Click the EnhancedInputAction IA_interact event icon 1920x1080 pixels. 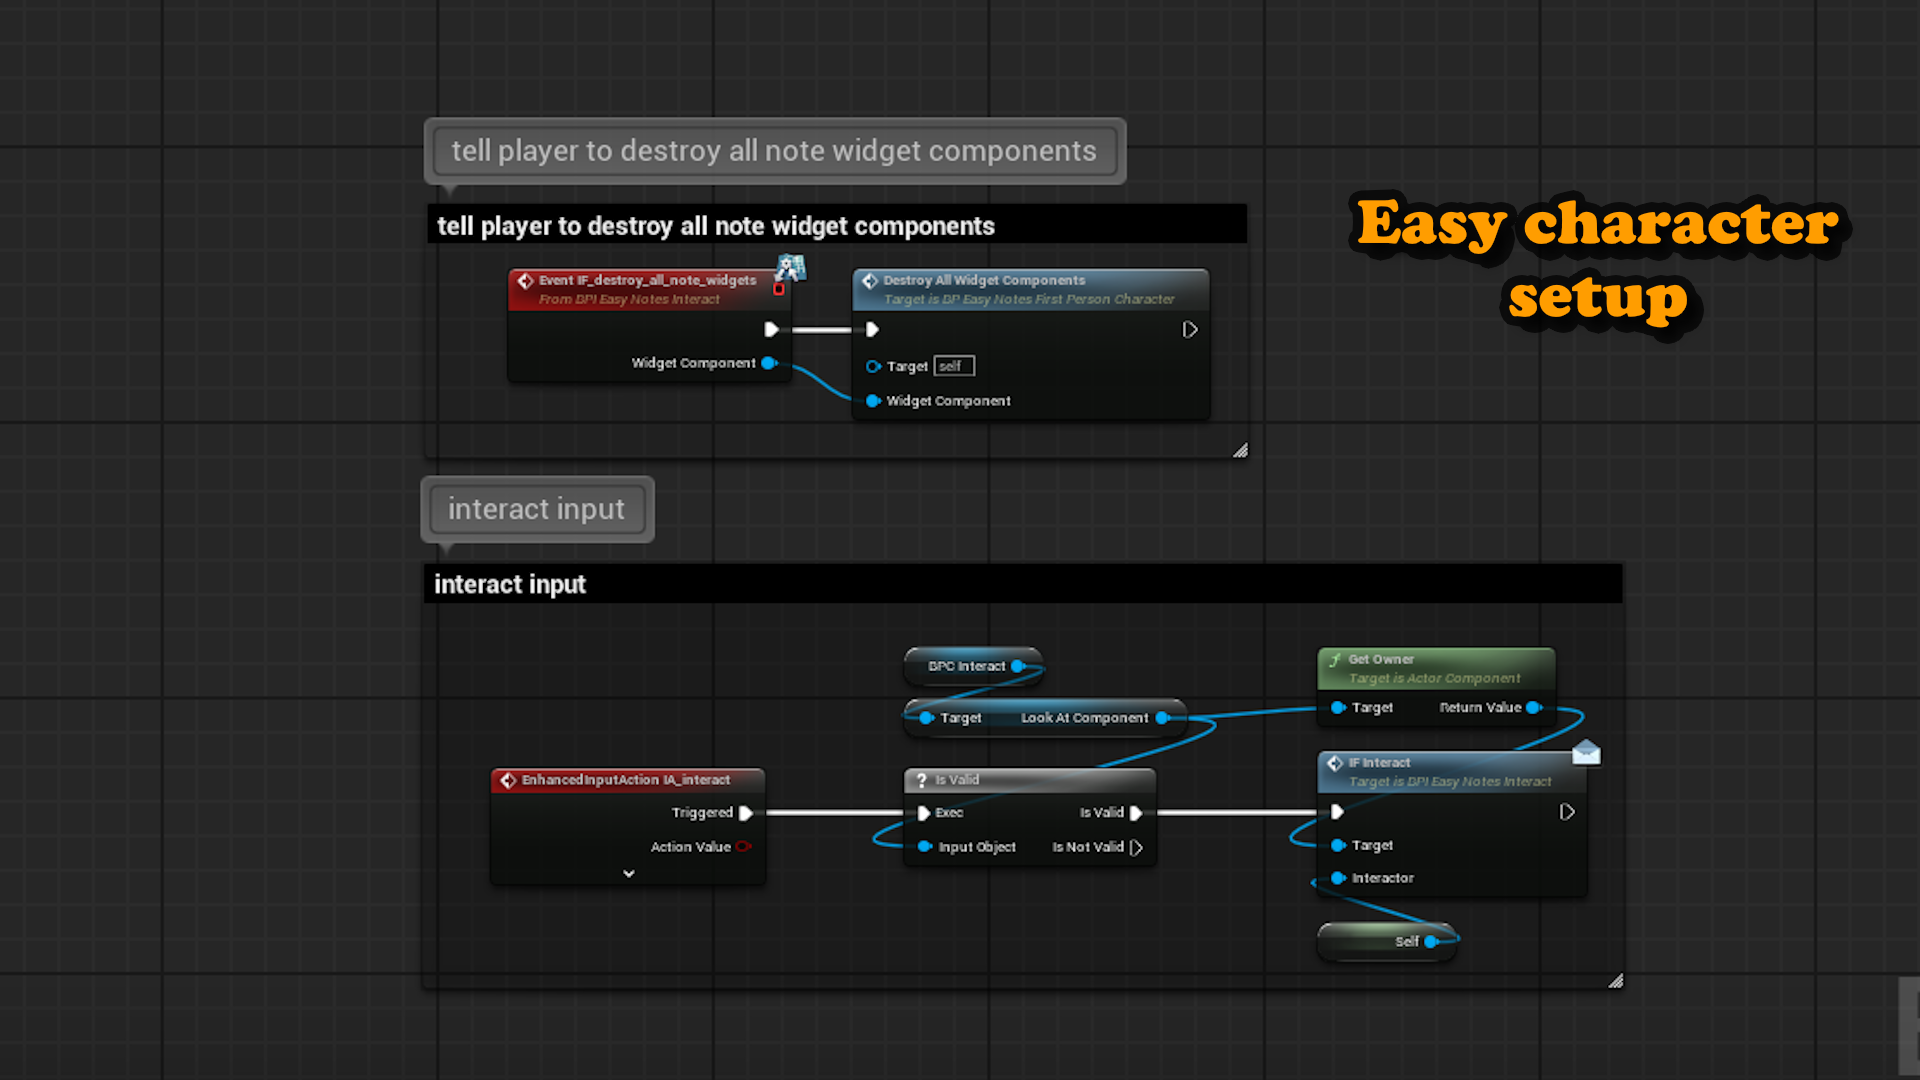pyautogui.click(x=508, y=780)
